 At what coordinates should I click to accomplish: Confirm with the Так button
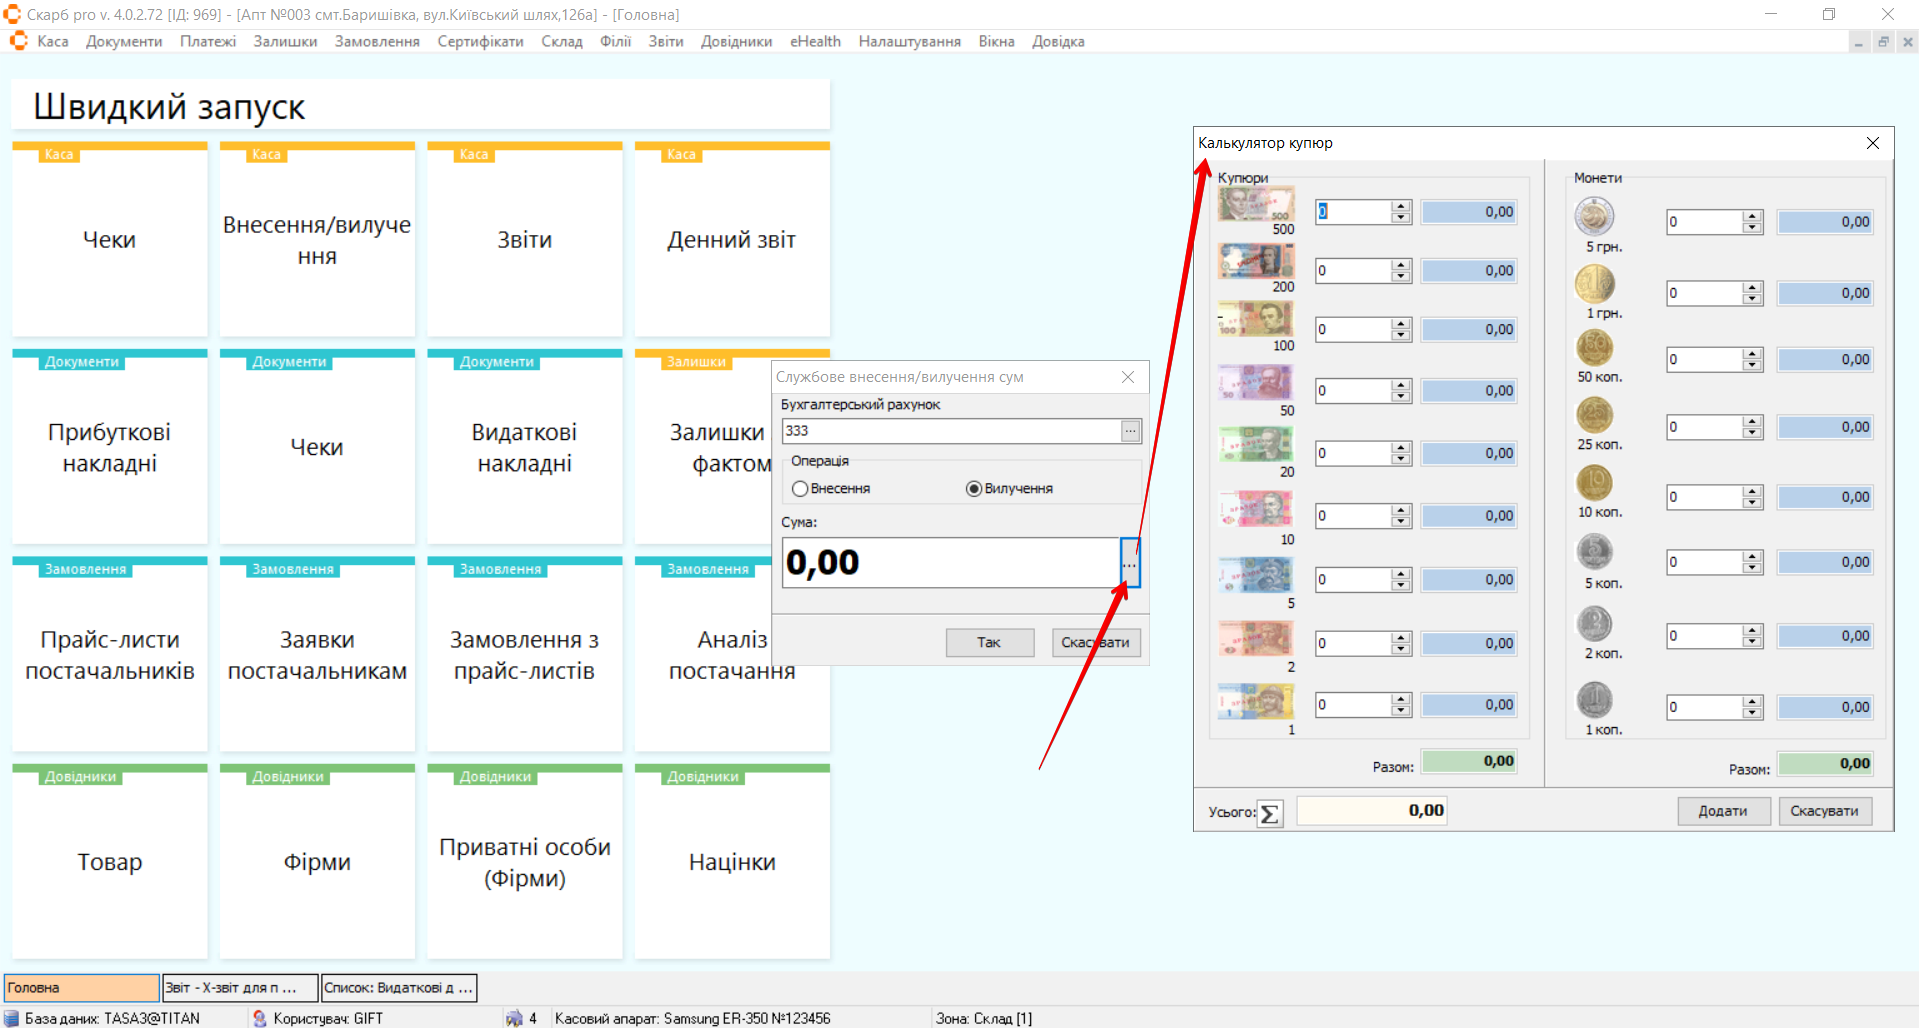[x=989, y=642]
